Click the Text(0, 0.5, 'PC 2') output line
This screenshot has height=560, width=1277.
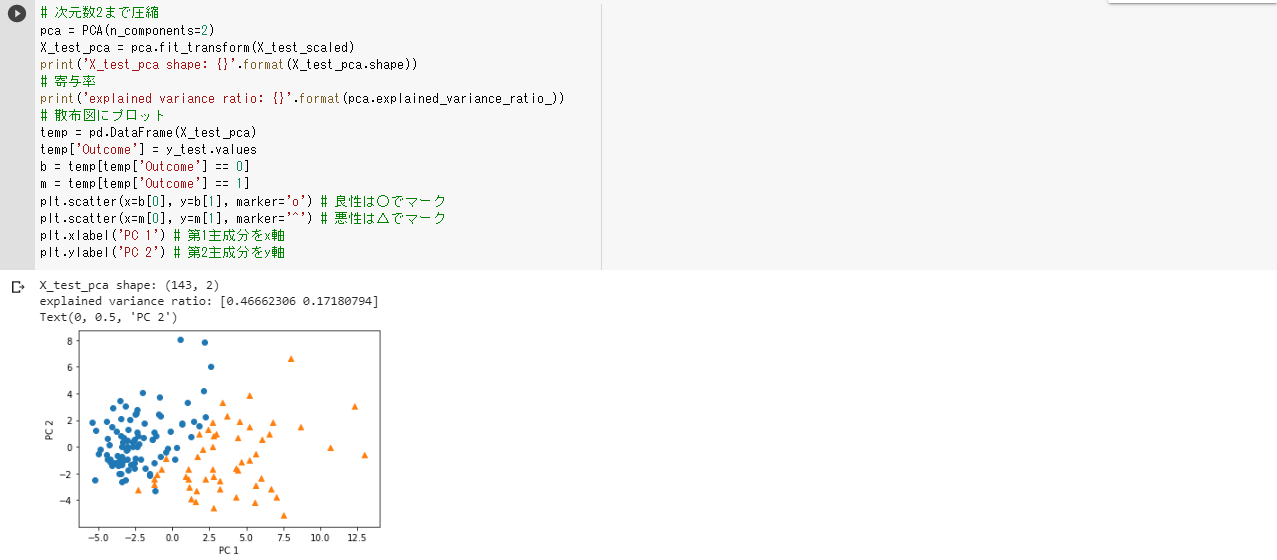[109, 317]
